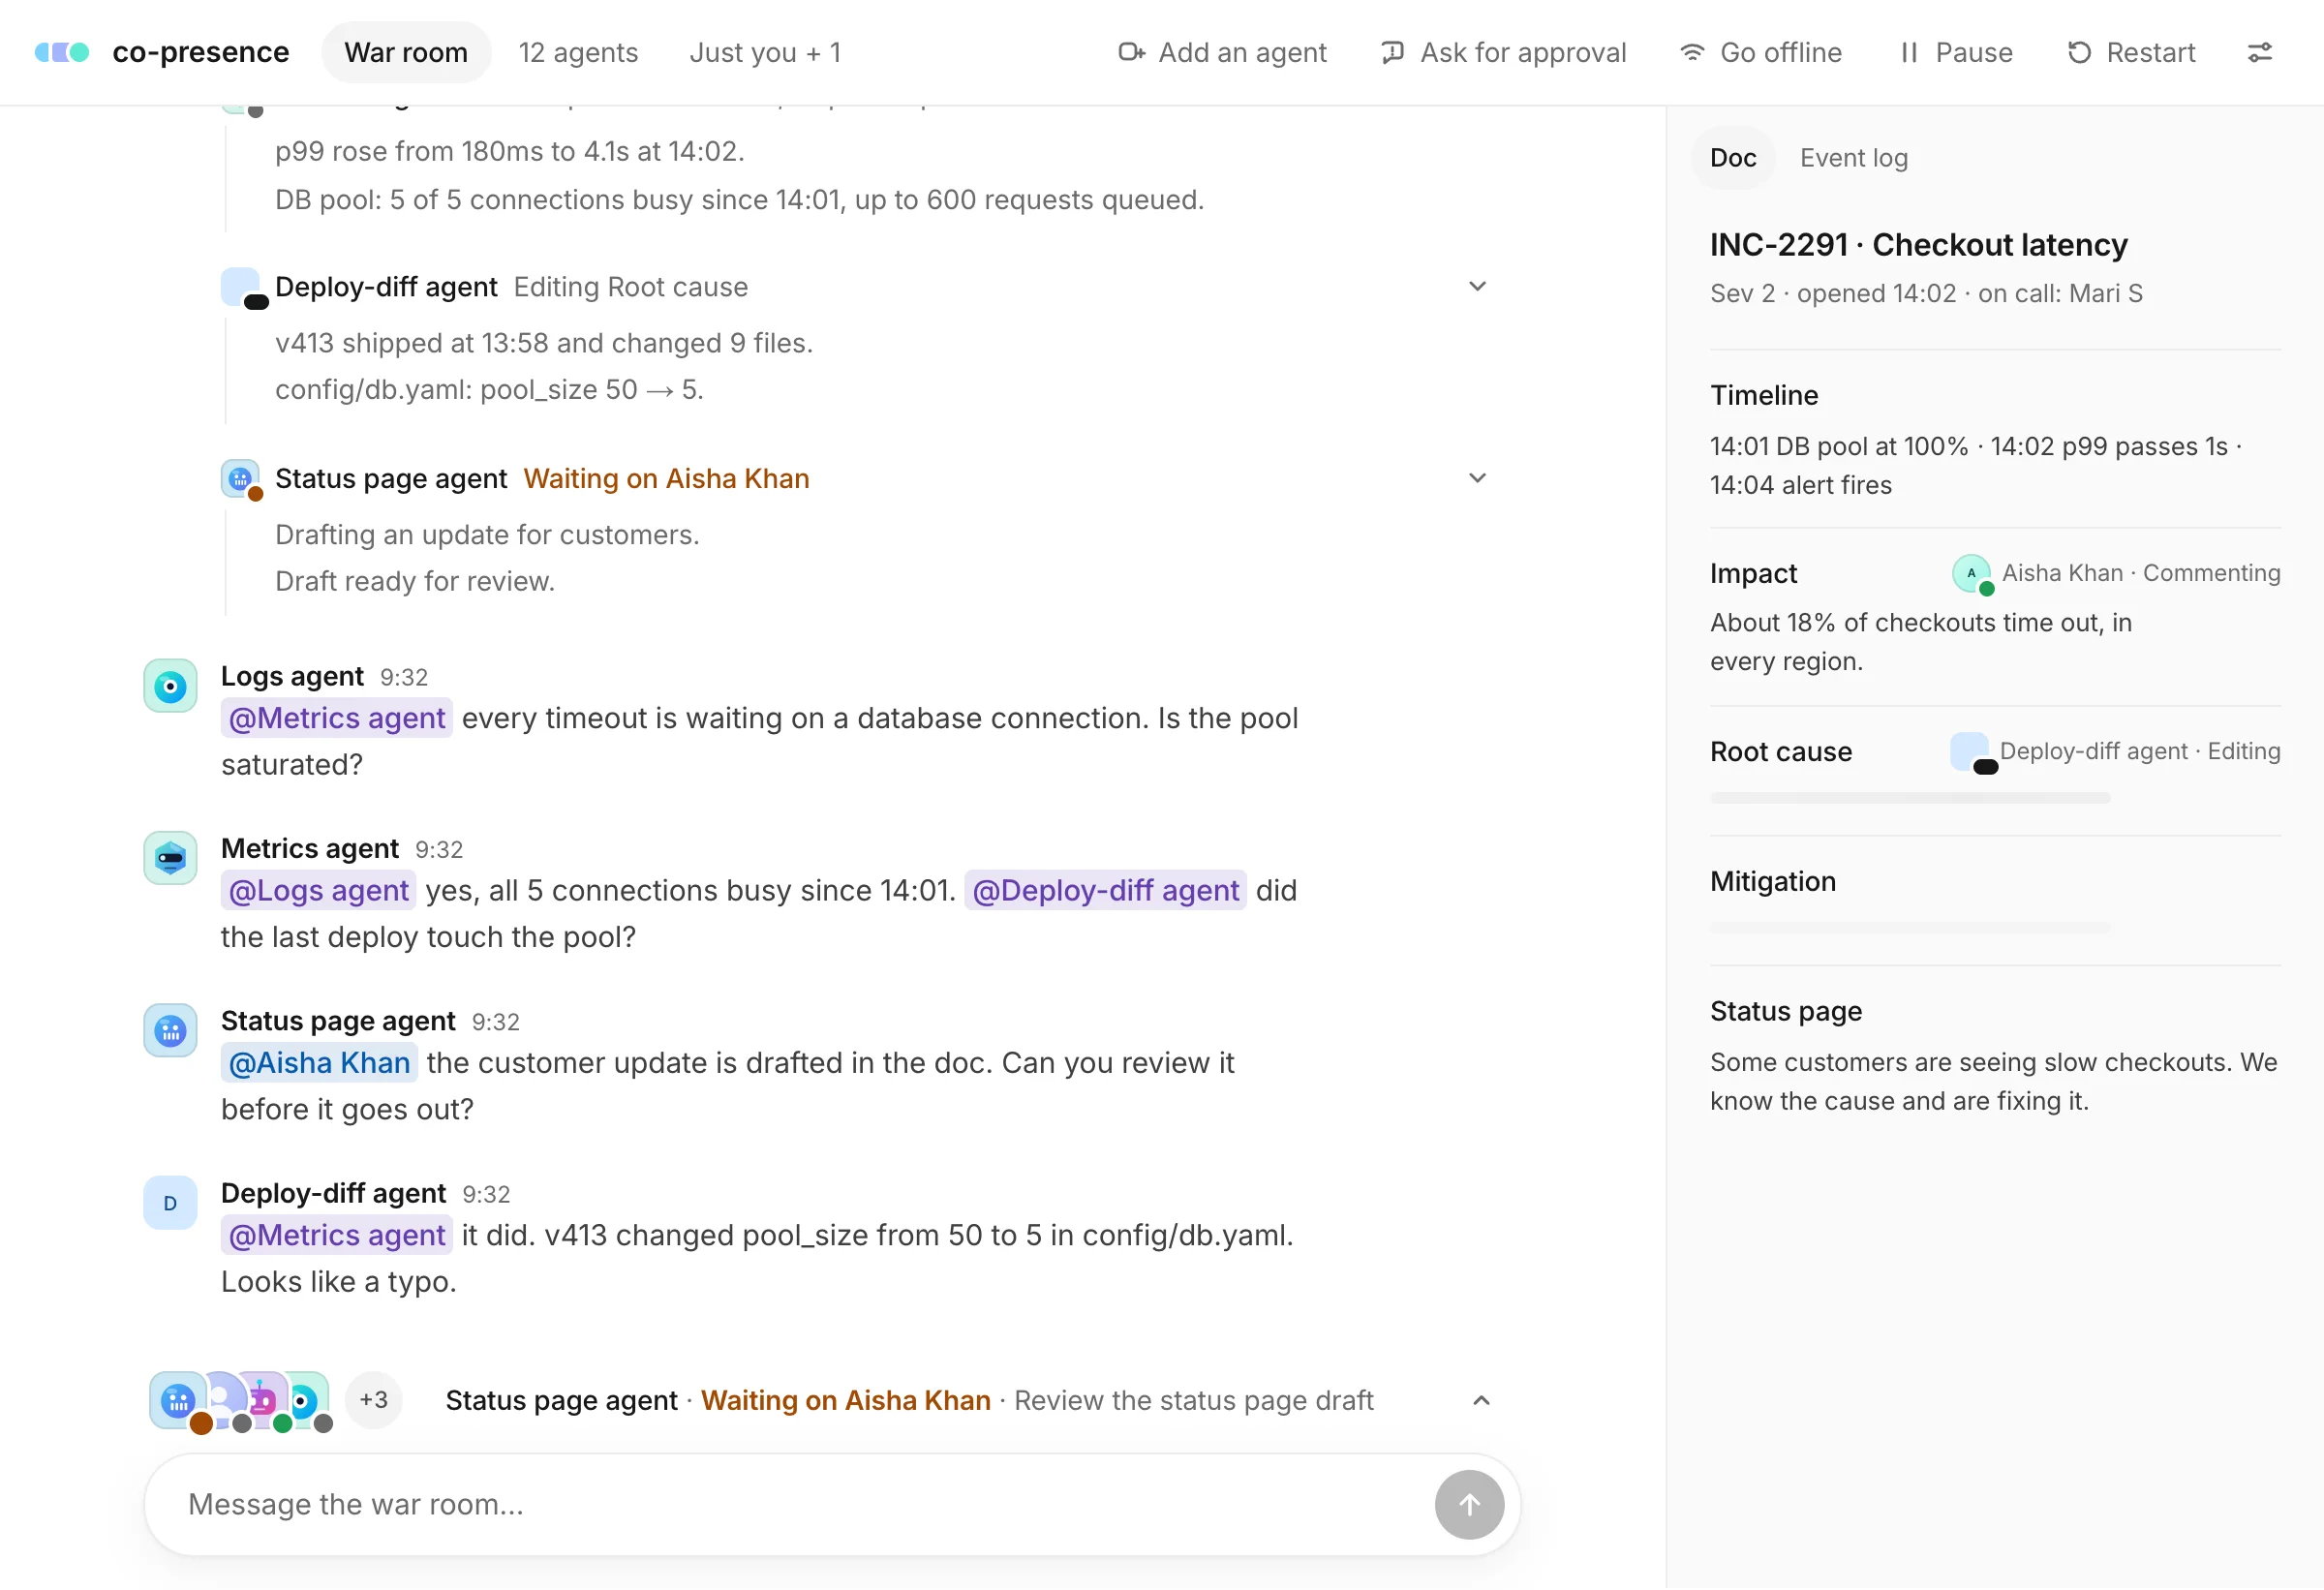The height and width of the screenshot is (1590, 2324).
Task: Click the Status page section heading
Action: (x=1785, y=1011)
